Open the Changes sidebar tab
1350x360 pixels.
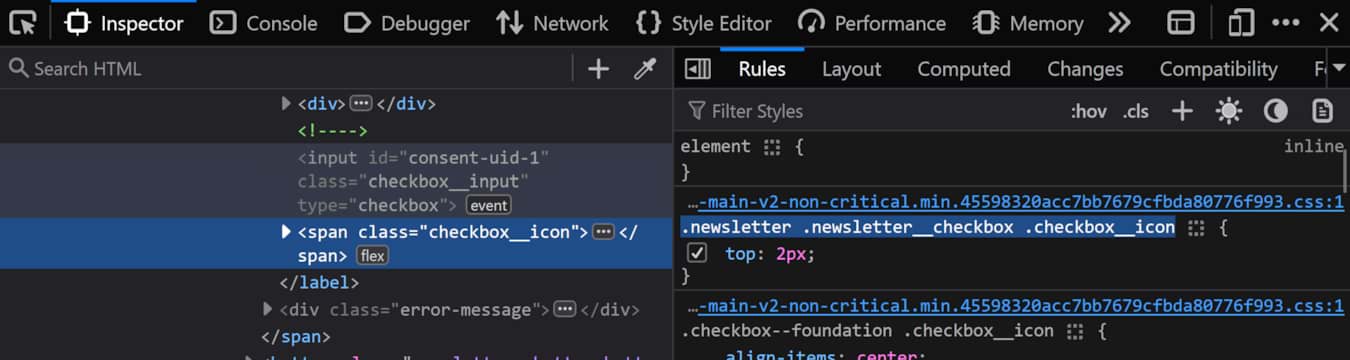[x=1085, y=69]
